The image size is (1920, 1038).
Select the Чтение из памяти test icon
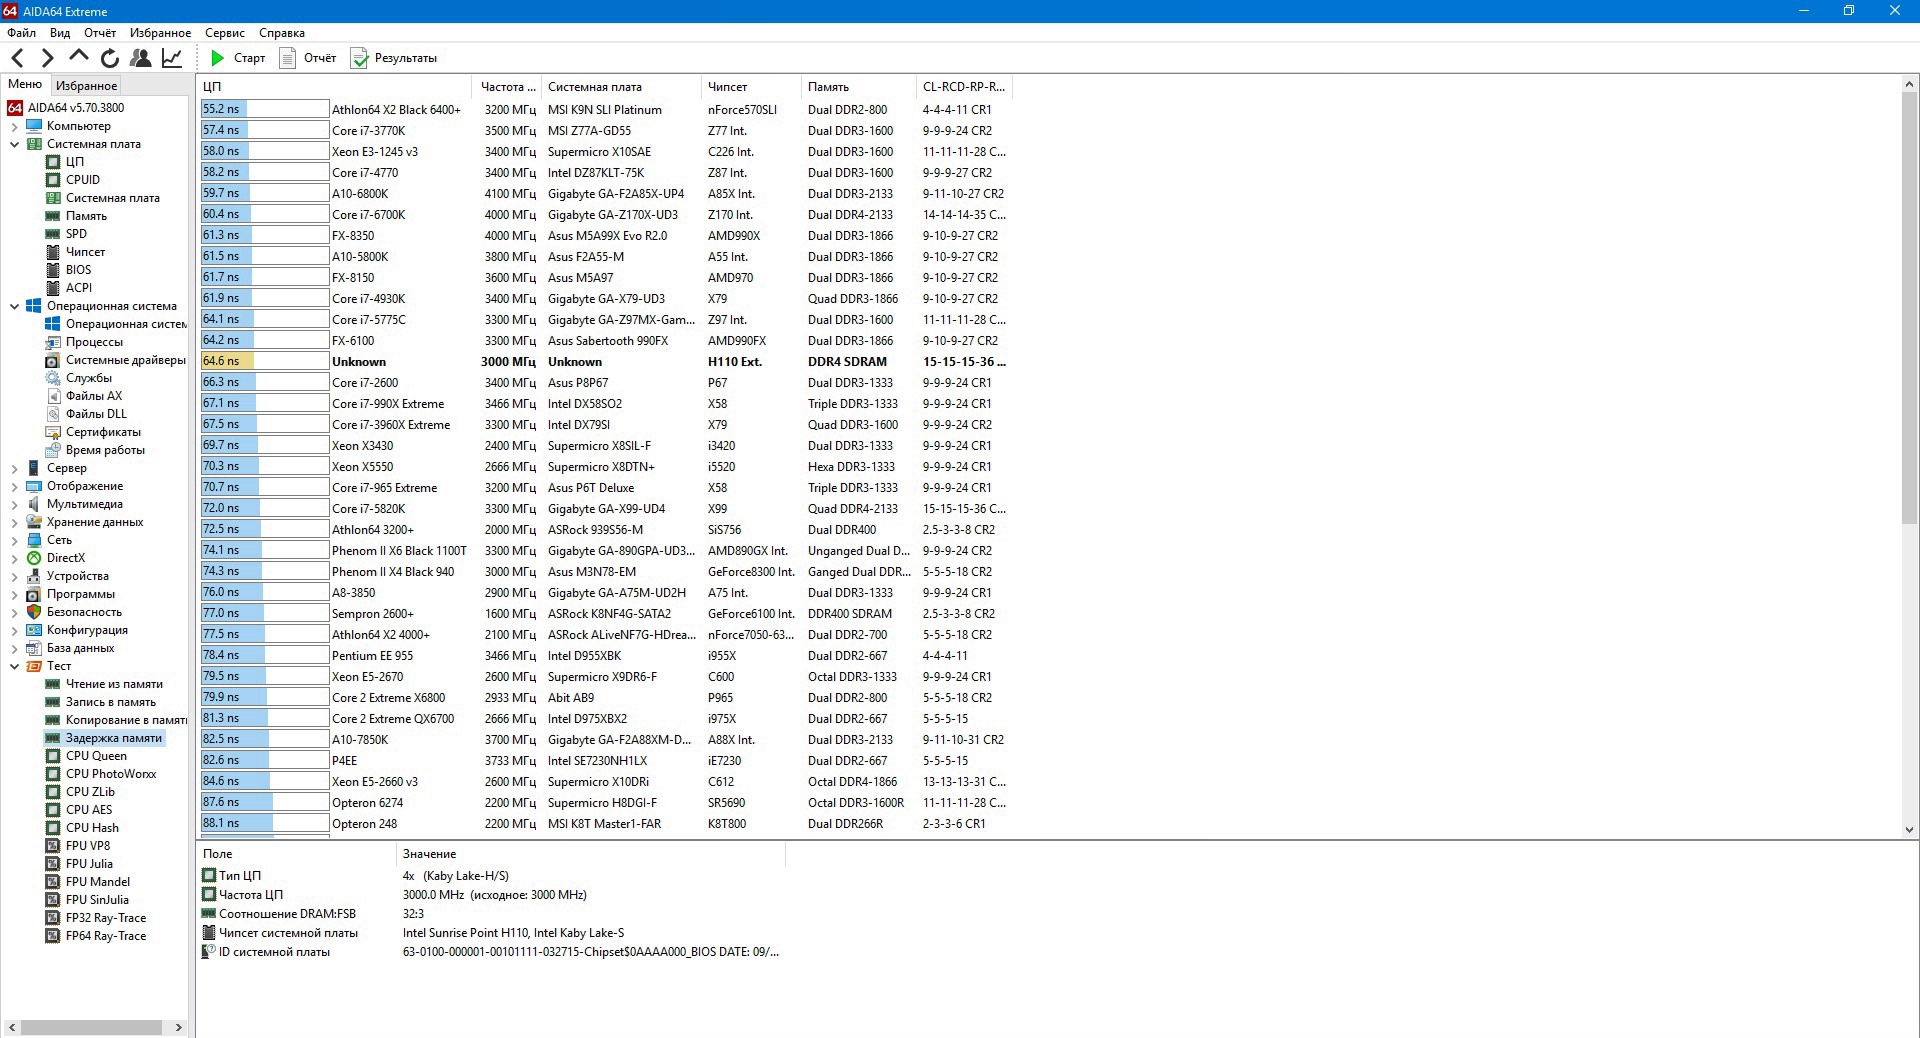click(53, 684)
